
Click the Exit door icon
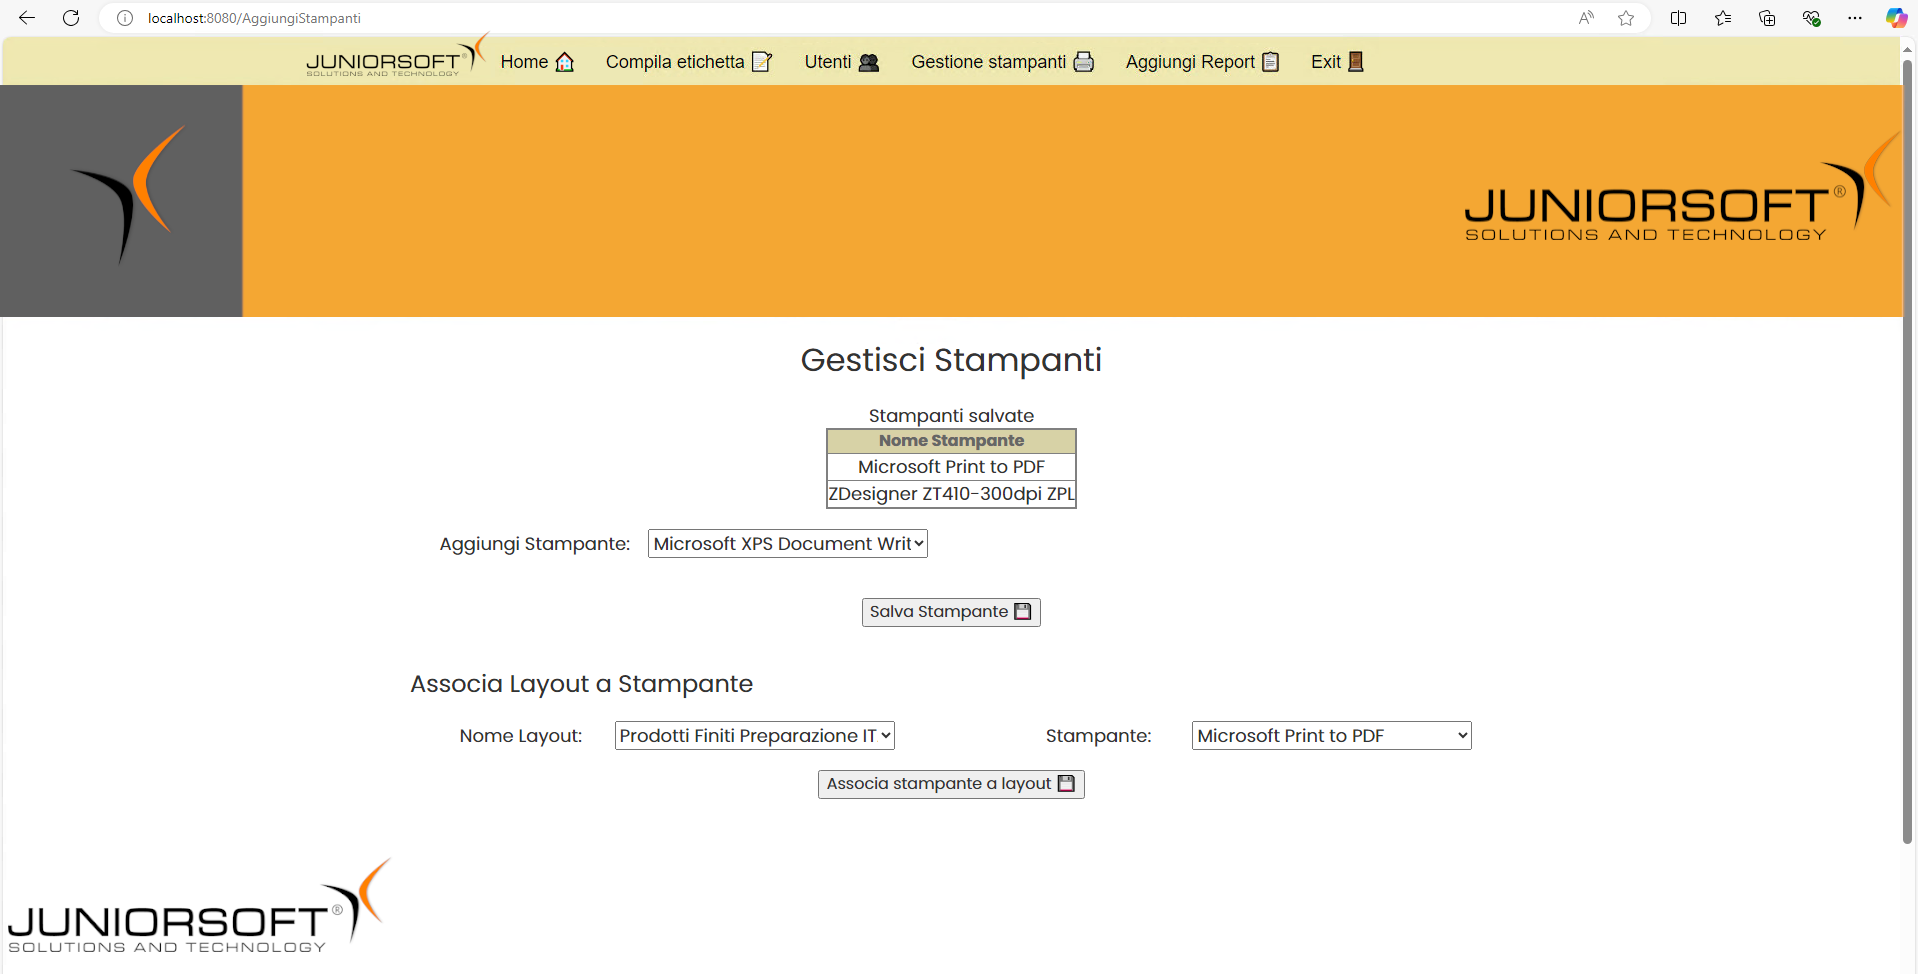coord(1356,62)
